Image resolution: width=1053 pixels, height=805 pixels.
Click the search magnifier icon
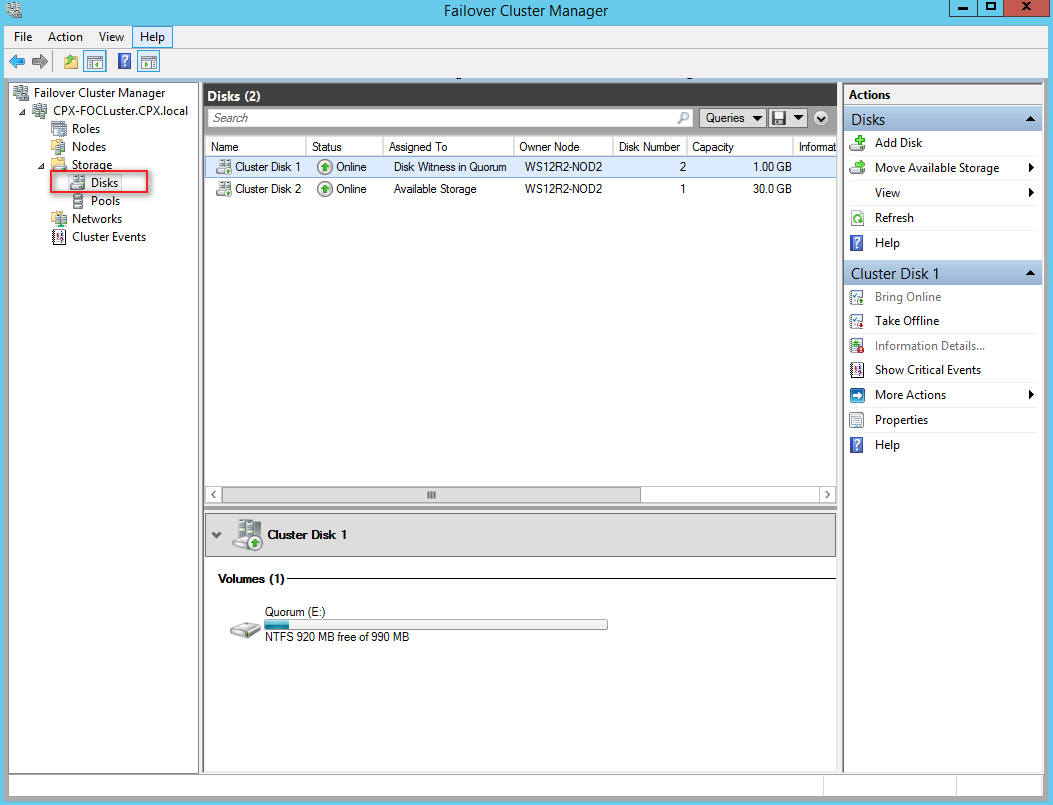tap(683, 118)
